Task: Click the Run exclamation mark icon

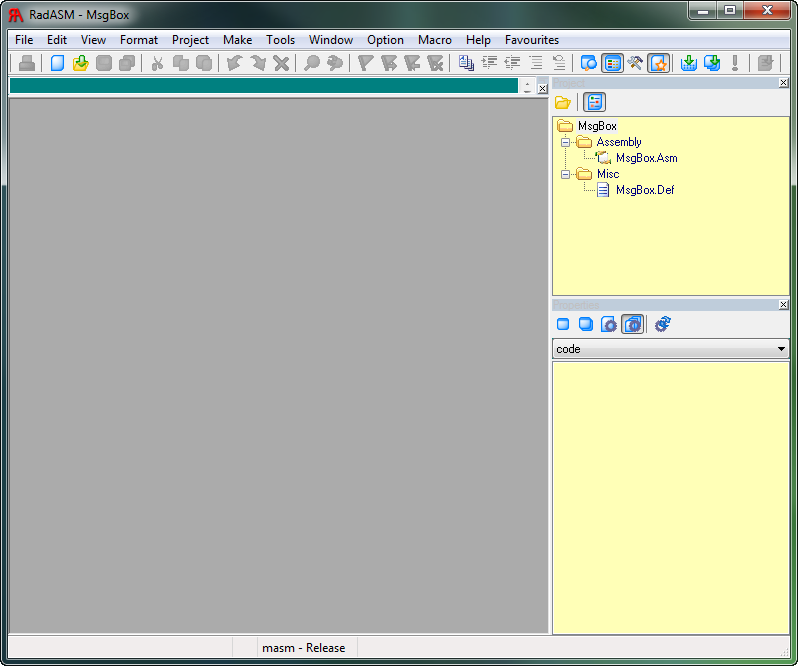Action: pyautogui.click(x=735, y=64)
